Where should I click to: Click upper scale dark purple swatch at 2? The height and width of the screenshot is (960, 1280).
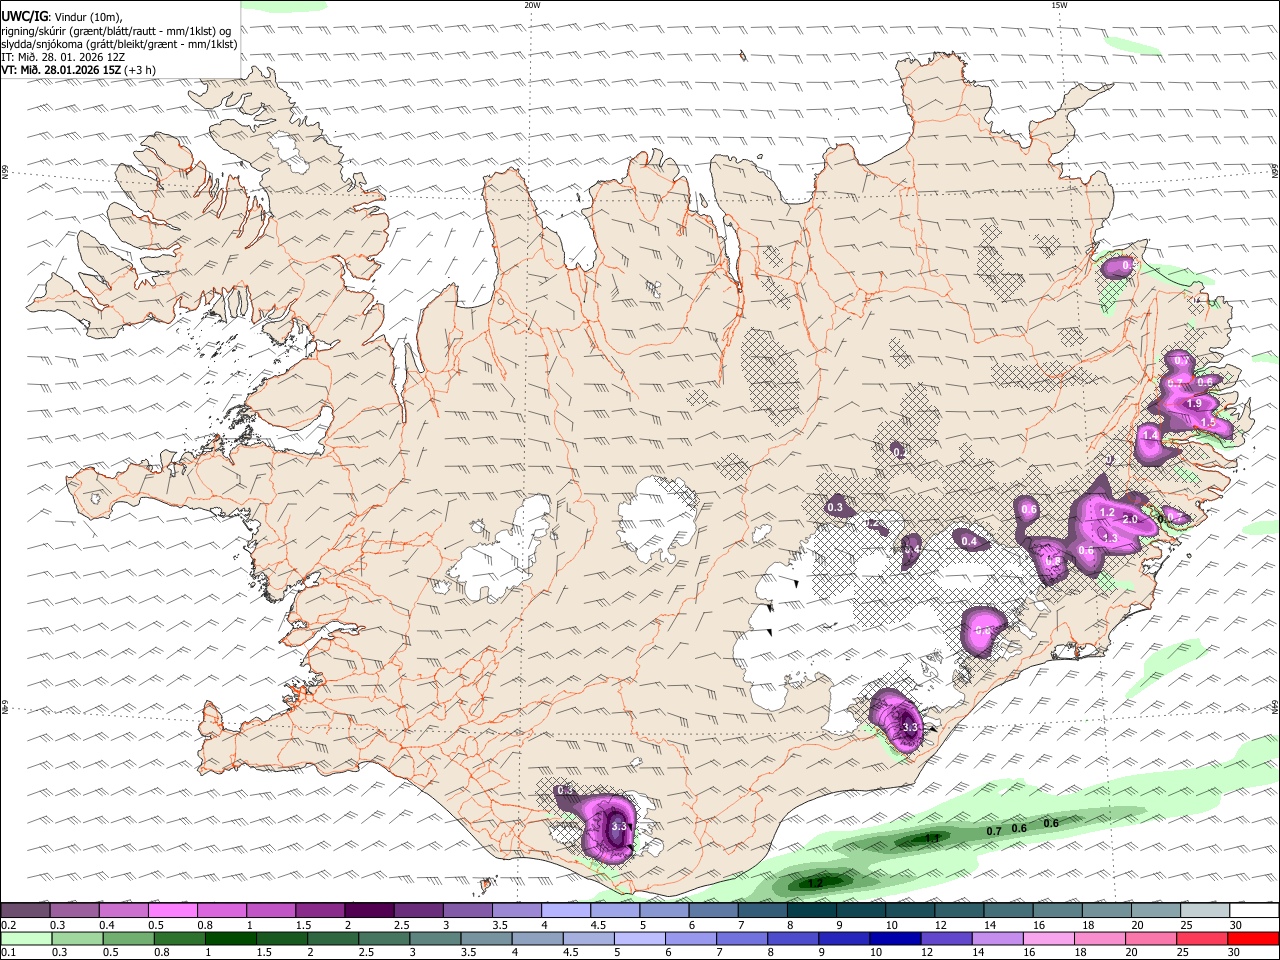click(368, 911)
